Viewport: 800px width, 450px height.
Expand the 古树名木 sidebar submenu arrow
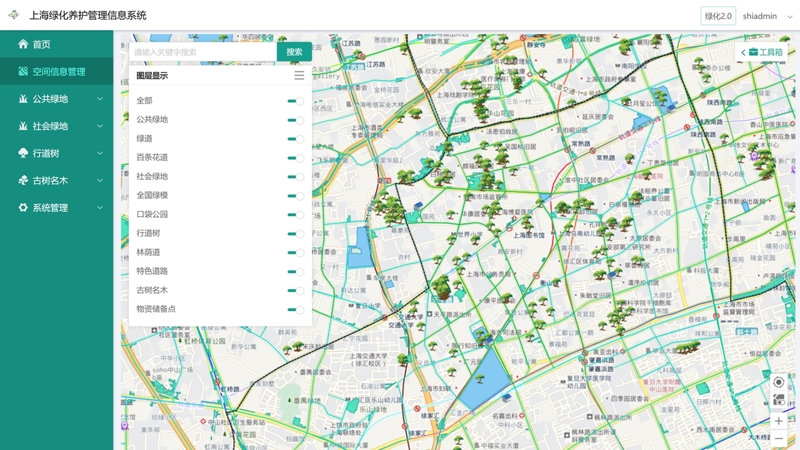(100, 181)
